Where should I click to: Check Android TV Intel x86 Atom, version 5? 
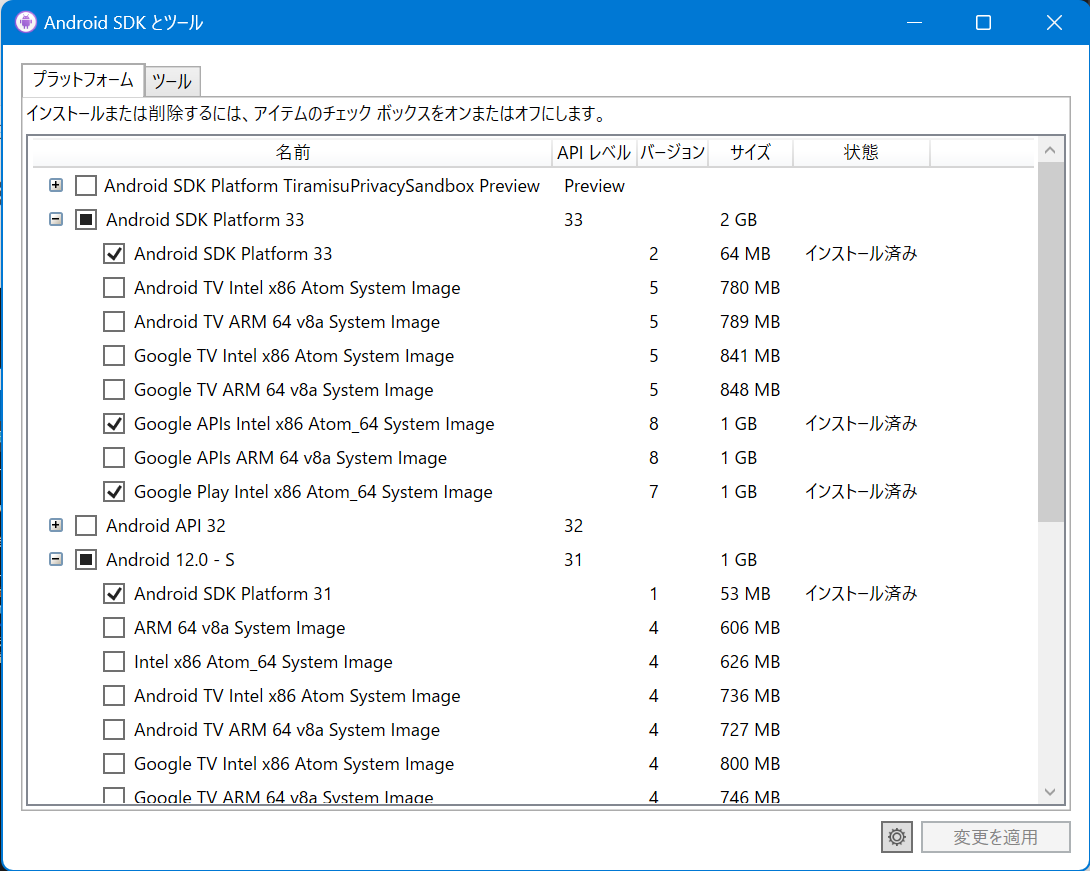(114, 288)
